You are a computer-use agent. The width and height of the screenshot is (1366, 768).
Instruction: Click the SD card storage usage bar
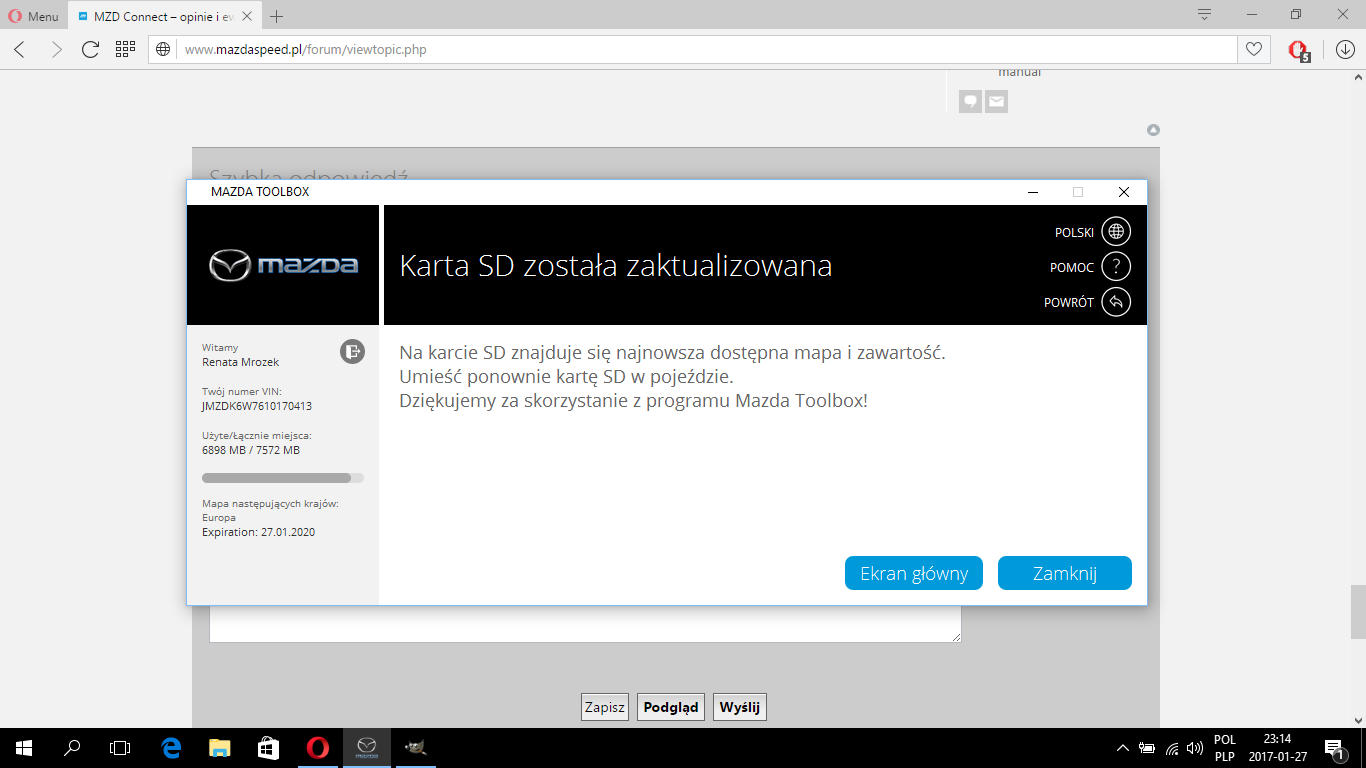[x=283, y=478]
